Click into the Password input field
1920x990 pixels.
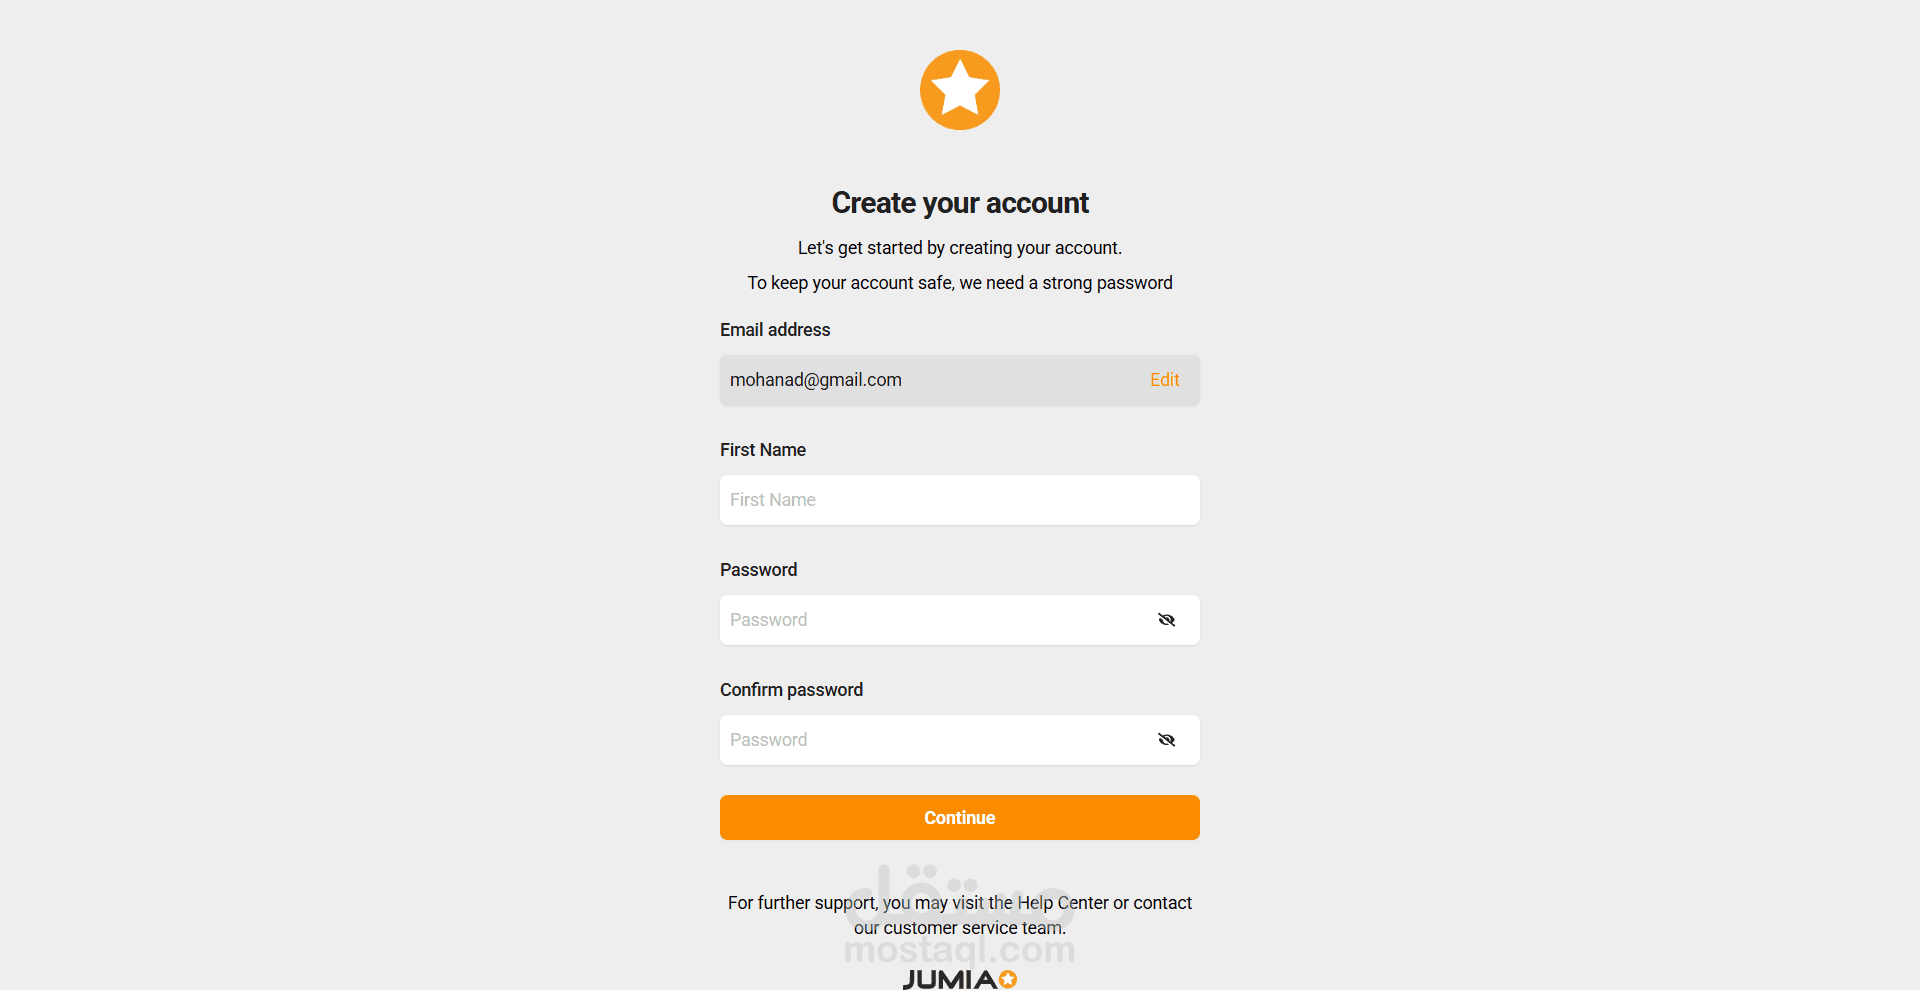click(930, 620)
